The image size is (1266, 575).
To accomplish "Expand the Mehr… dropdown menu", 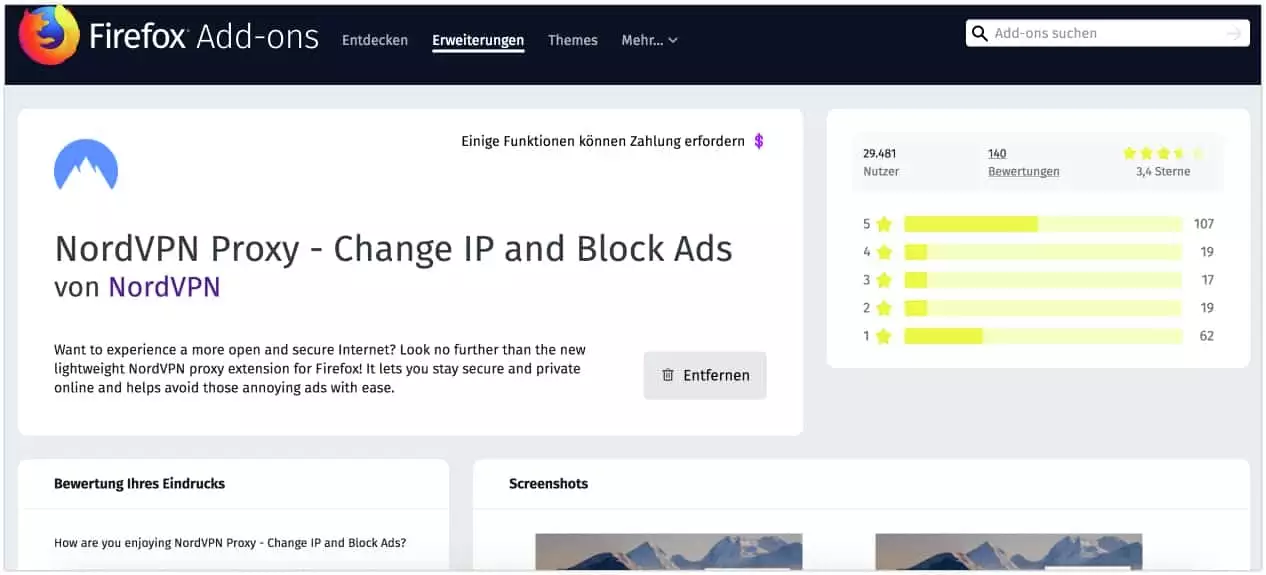I will [x=649, y=41].
